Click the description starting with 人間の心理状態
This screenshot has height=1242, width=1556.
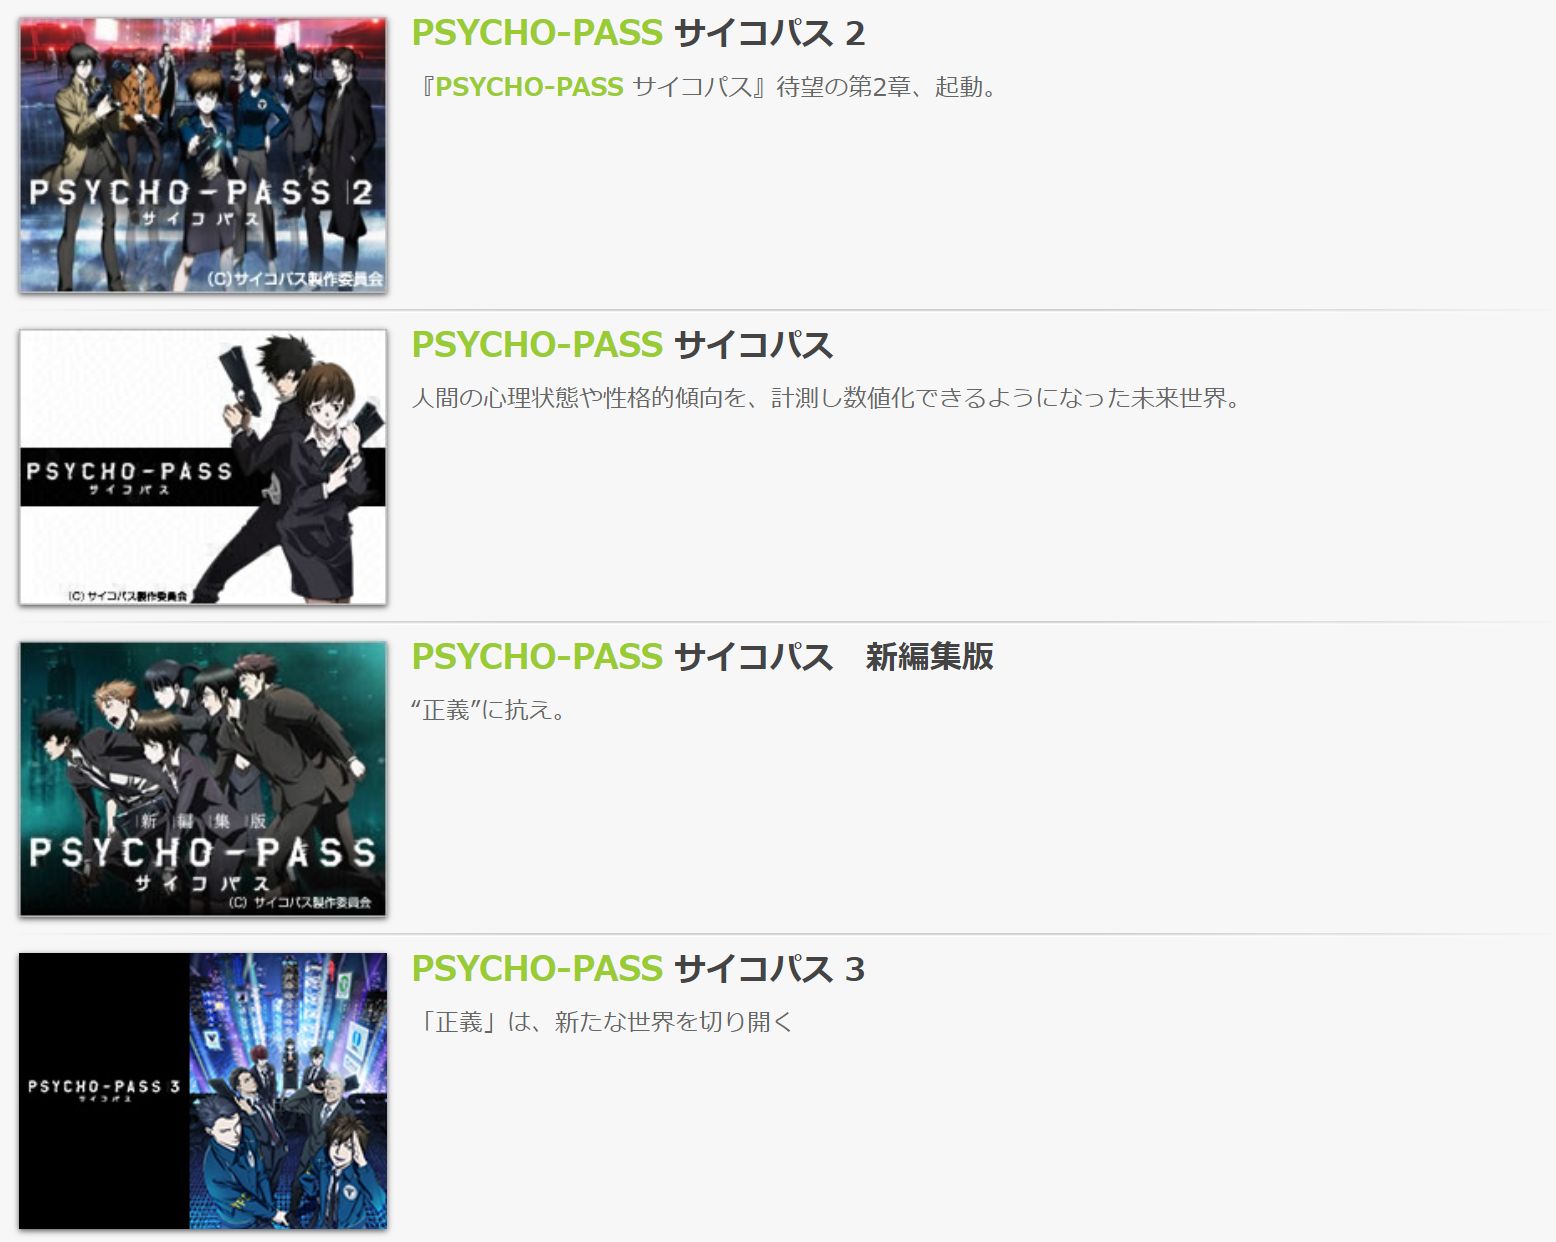pos(827,399)
